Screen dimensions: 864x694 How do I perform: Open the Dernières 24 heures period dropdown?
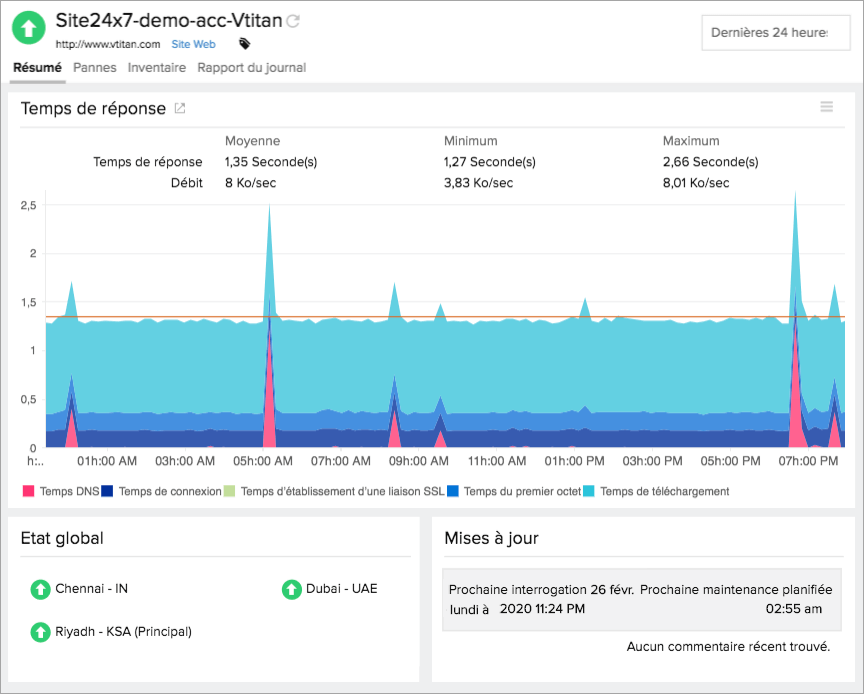[776, 33]
